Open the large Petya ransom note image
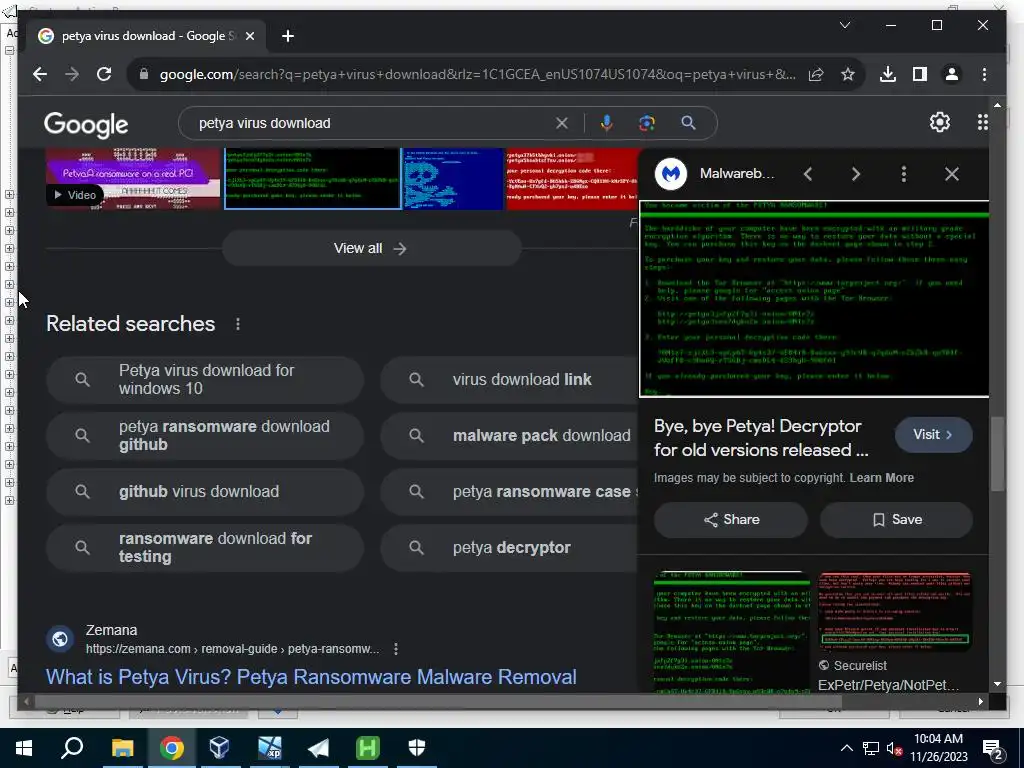Viewport: 1024px width, 768px height. click(x=814, y=299)
